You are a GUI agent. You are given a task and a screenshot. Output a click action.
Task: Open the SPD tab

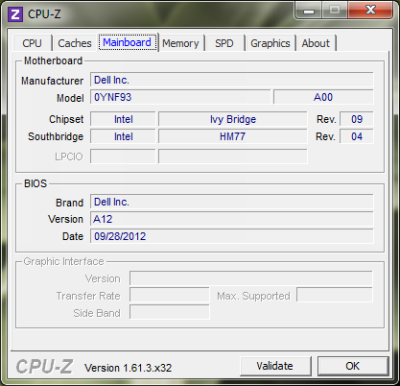coord(224,43)
